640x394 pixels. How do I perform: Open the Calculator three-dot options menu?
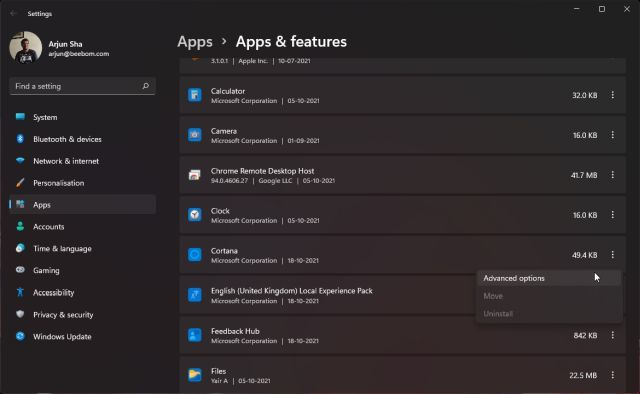coord(612,95)
